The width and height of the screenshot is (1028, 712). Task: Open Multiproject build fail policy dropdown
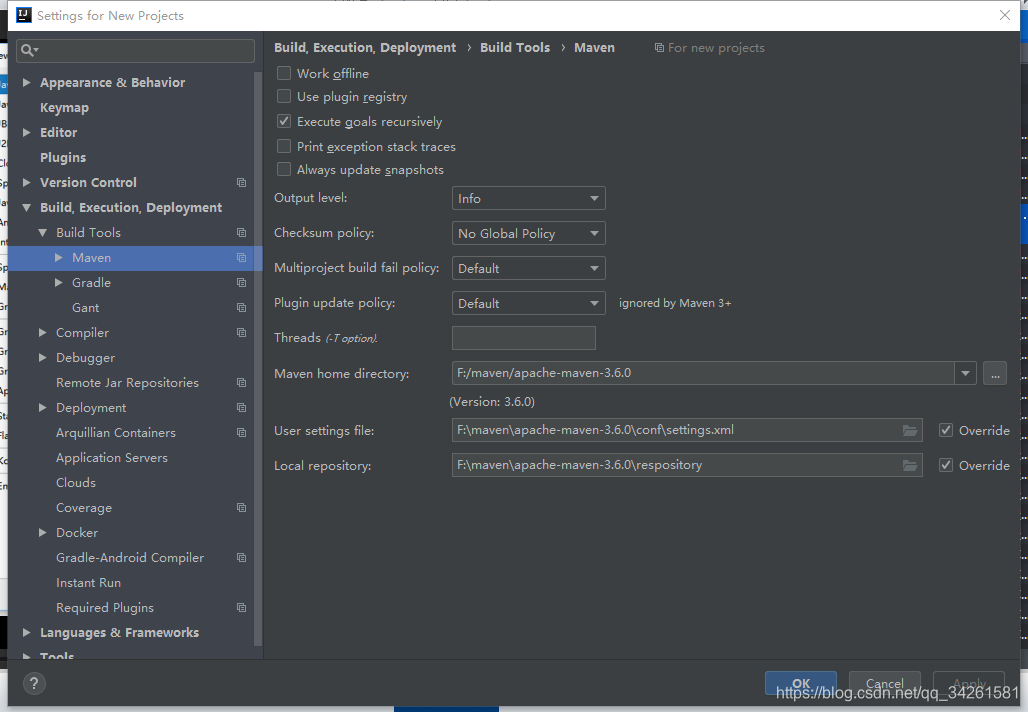point(528,268)
